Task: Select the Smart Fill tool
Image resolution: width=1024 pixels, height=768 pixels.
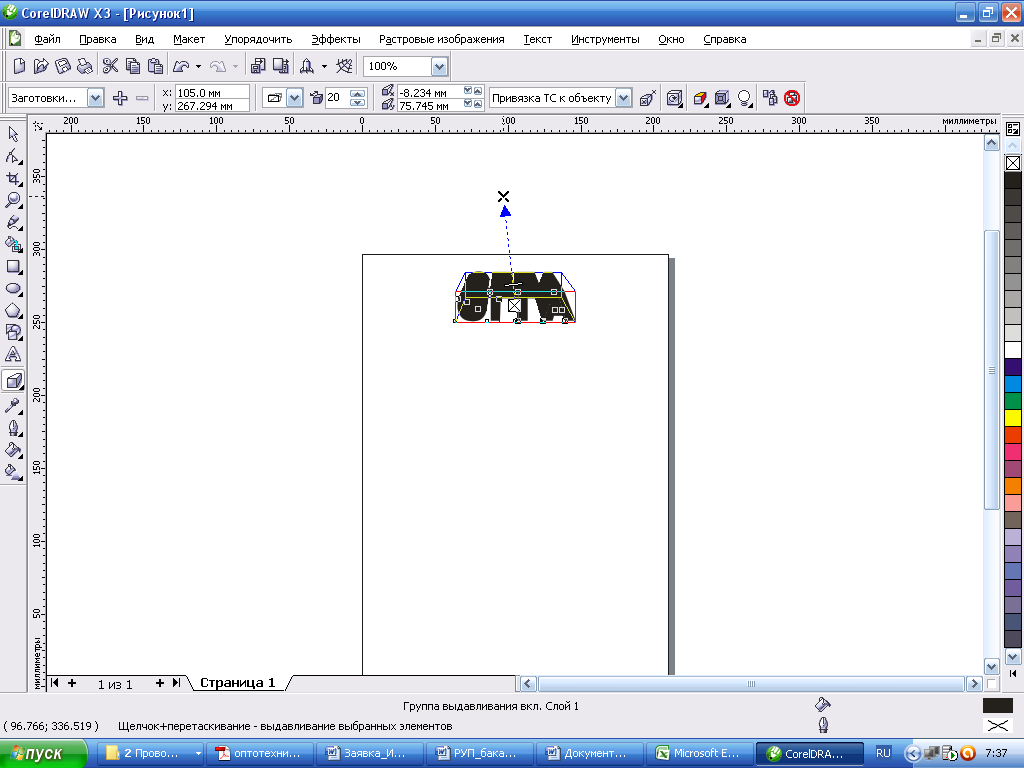Action: tap(13, 244)
